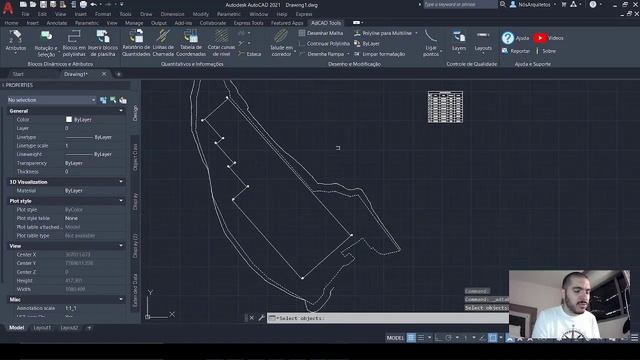Viewport: 640px width, 360px height.
Task: Add a new drawing tab with plus
Action: pyautogui.click(x=119, y=74)
